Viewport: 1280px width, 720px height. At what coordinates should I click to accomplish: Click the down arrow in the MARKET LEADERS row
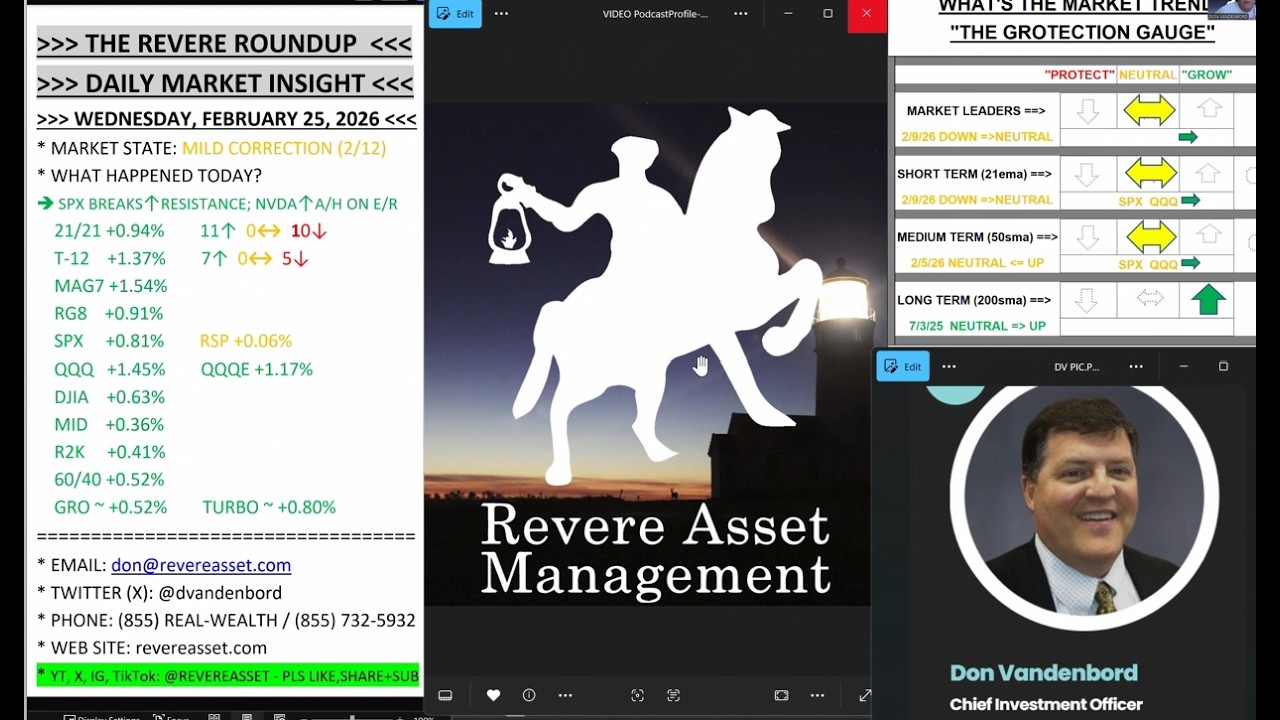pos(1087,111)
